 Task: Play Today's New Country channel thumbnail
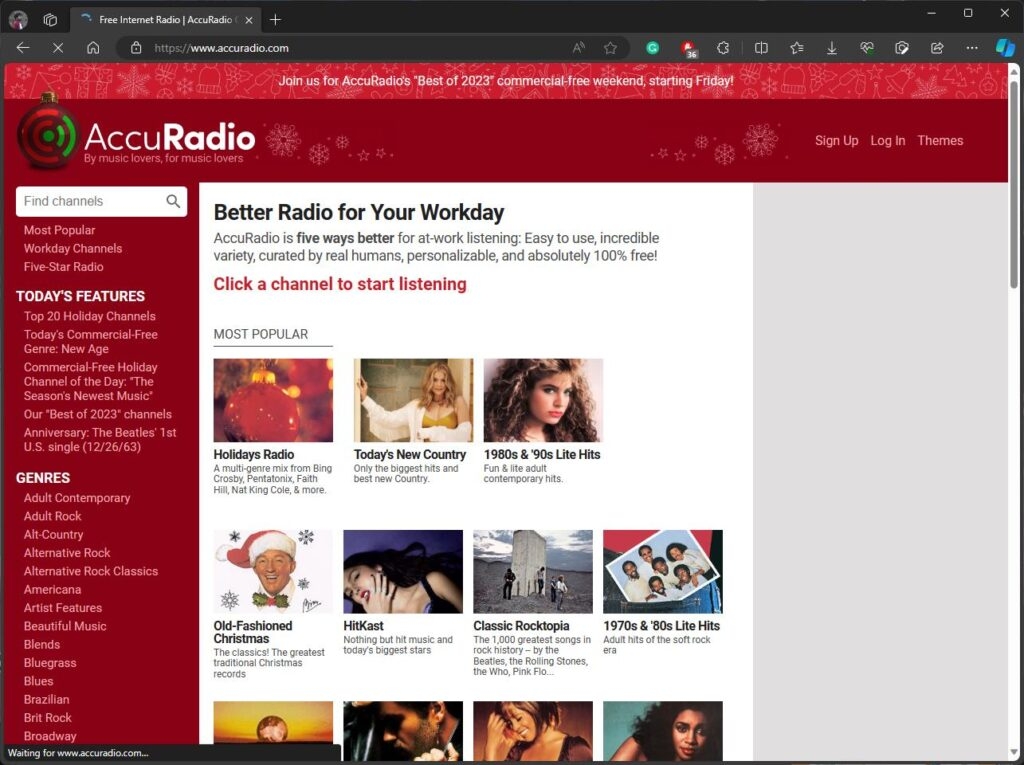[x=413, y=400]
